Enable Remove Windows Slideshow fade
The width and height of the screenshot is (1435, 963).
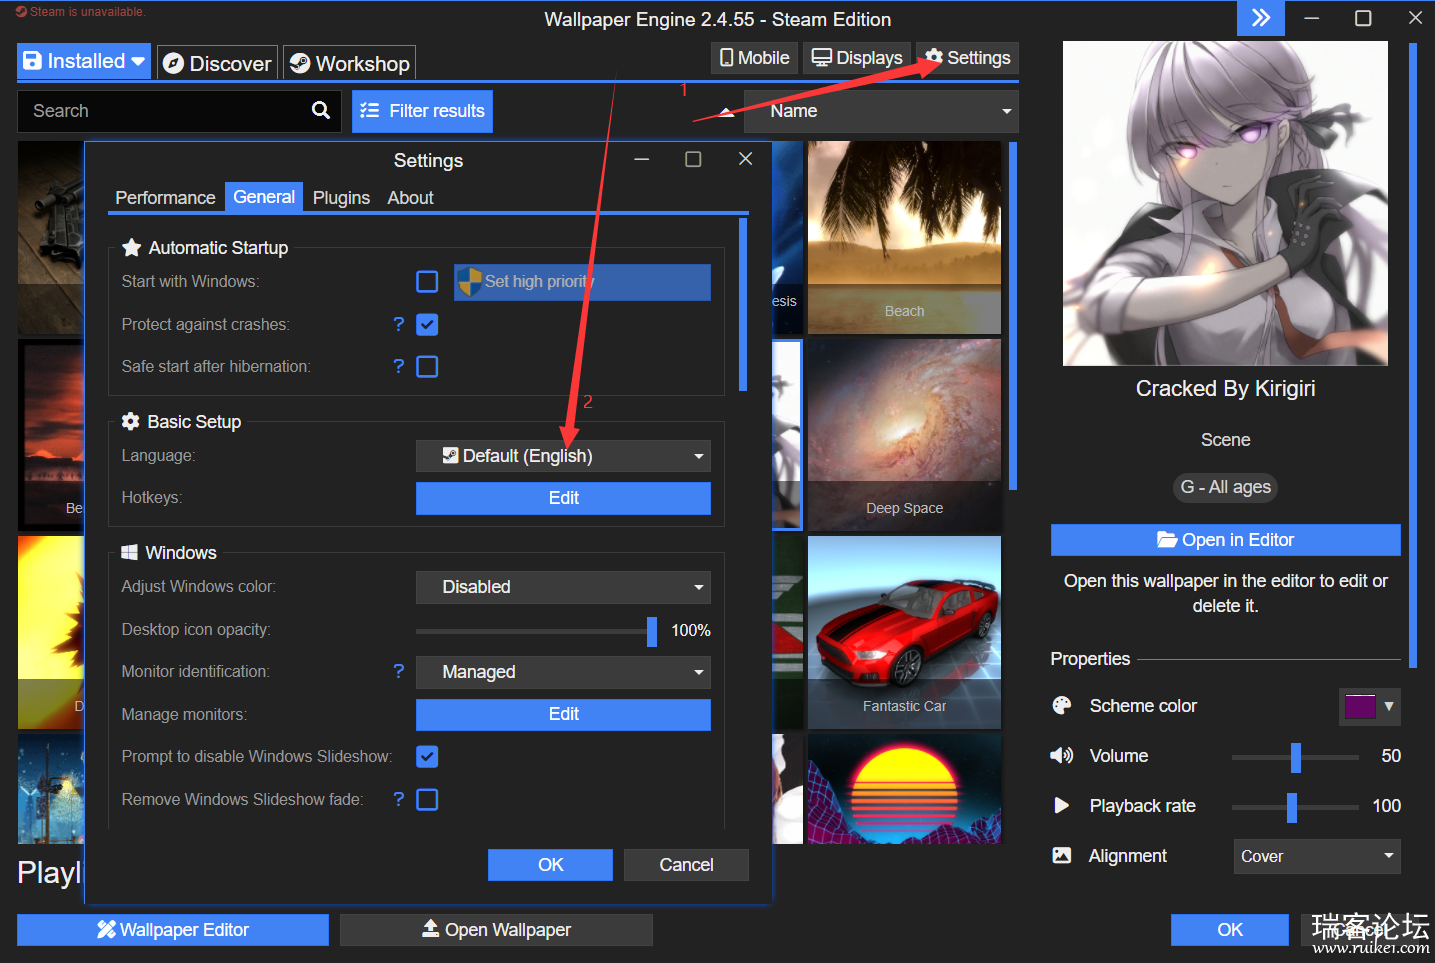[427, 799]
